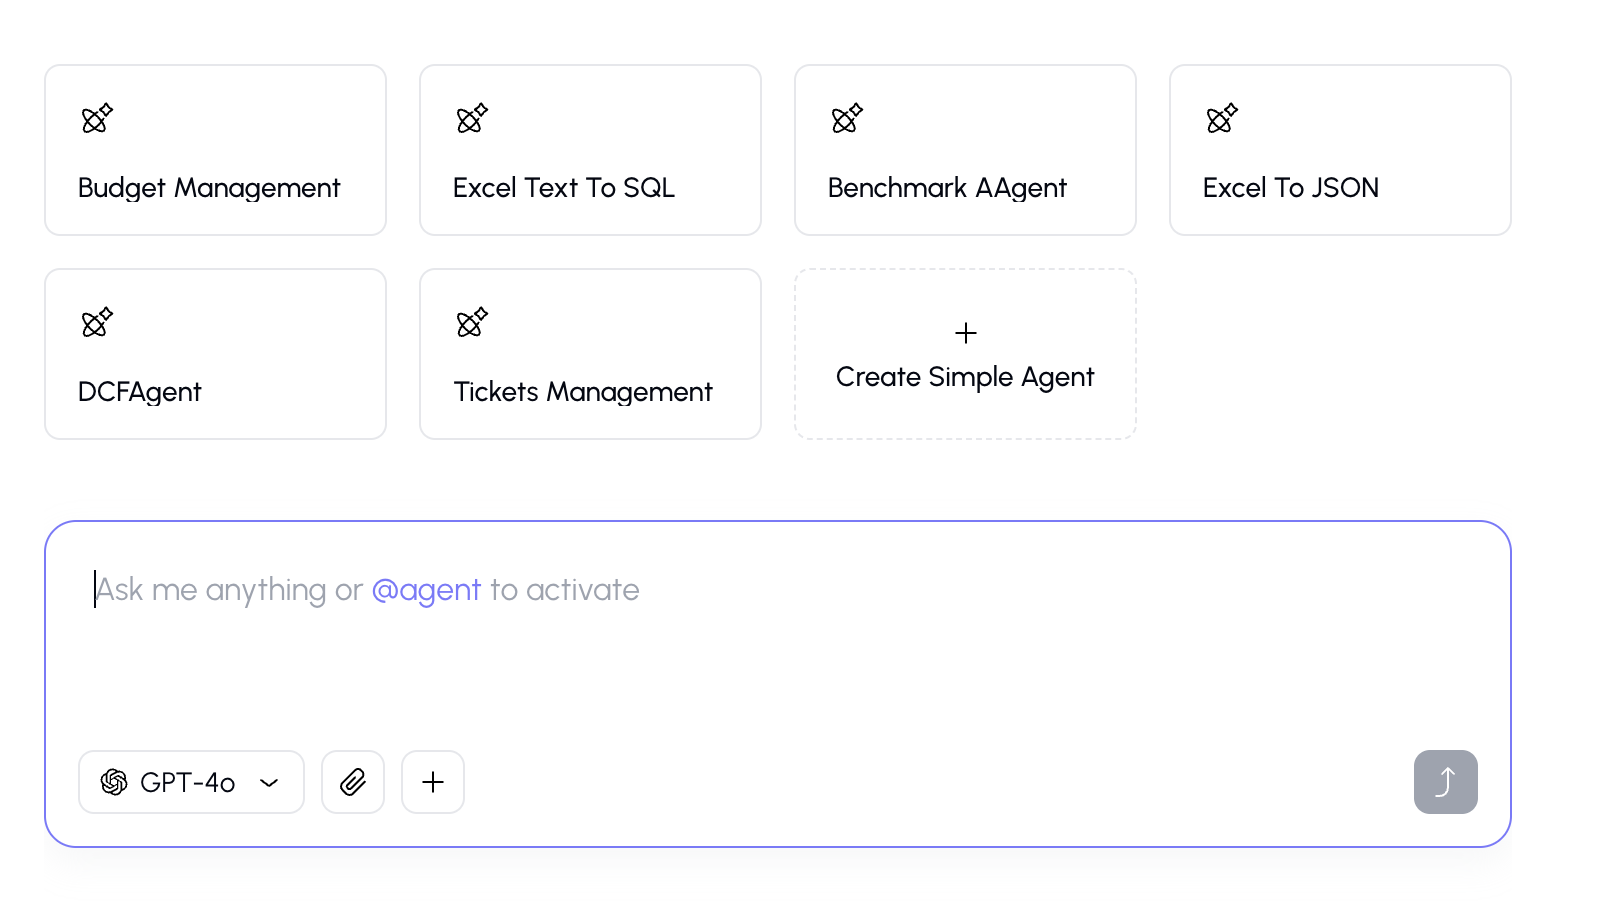Open the GPT-4o model dropdown
The height and width of the screenshot is (922, 1602).
188,782
